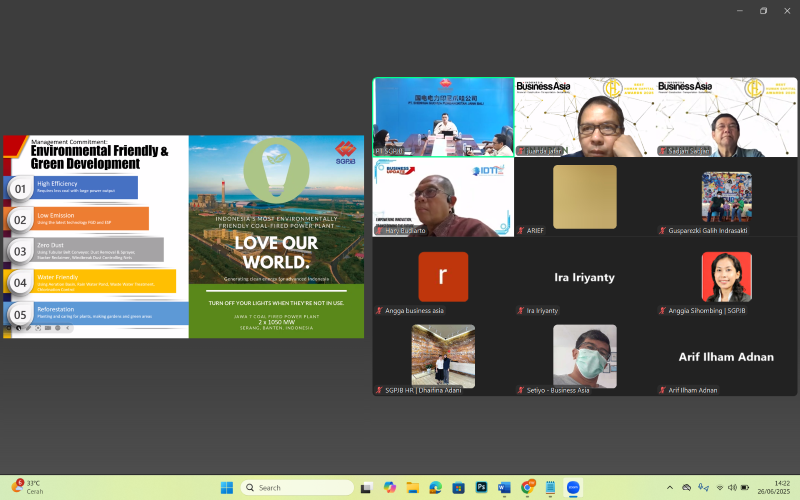Click the microphone location tray icon

coord(704,488)
